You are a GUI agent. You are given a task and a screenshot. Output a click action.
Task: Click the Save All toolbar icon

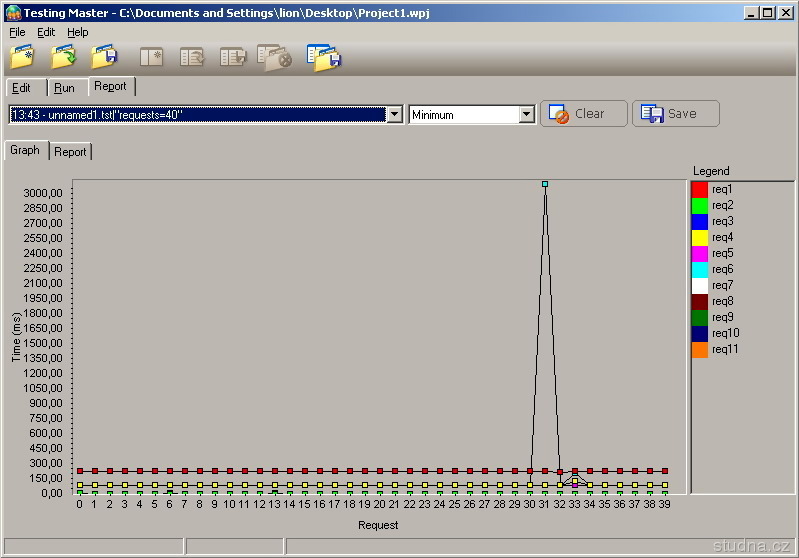[324, 57]
